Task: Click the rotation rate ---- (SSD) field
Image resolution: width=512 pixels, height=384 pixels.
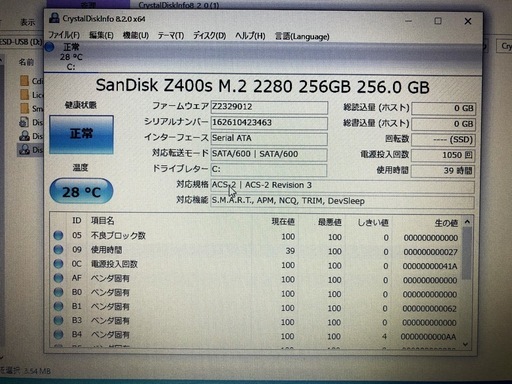Action: (444, 140)
